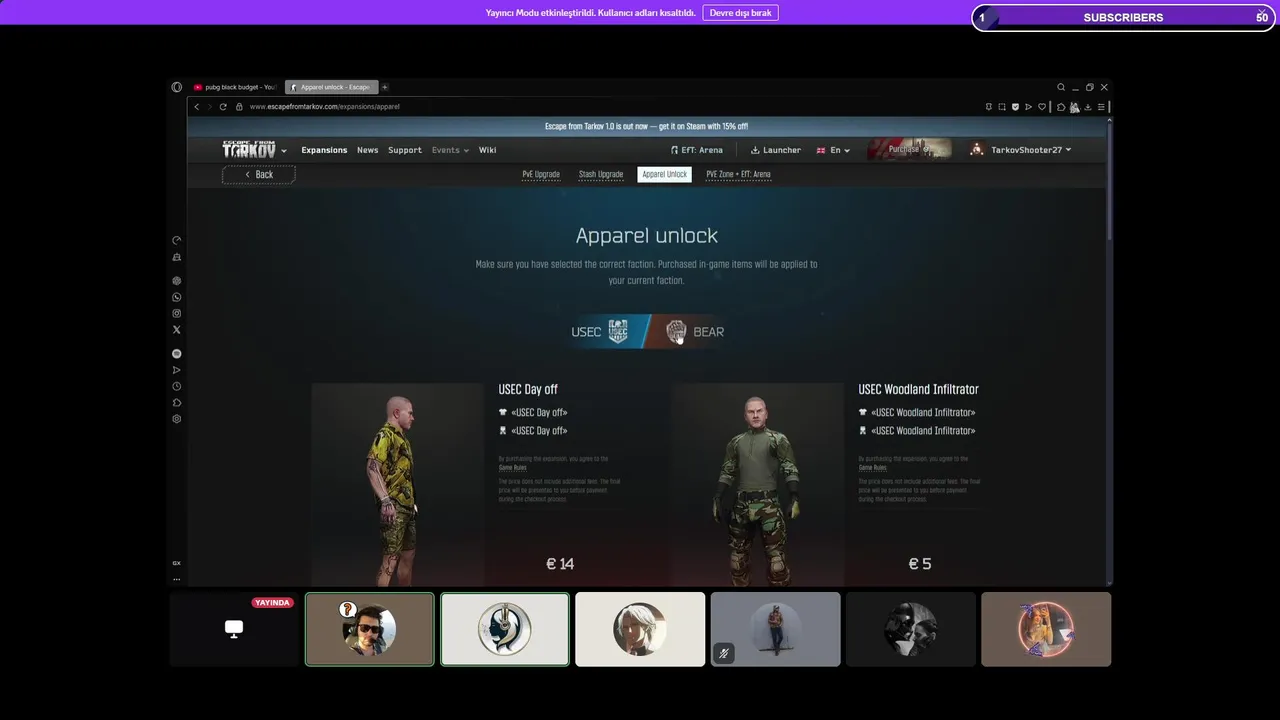Viewport: 1280px width, 720px height.
Task: Click the USEC Day off character image
Action: 397,485
